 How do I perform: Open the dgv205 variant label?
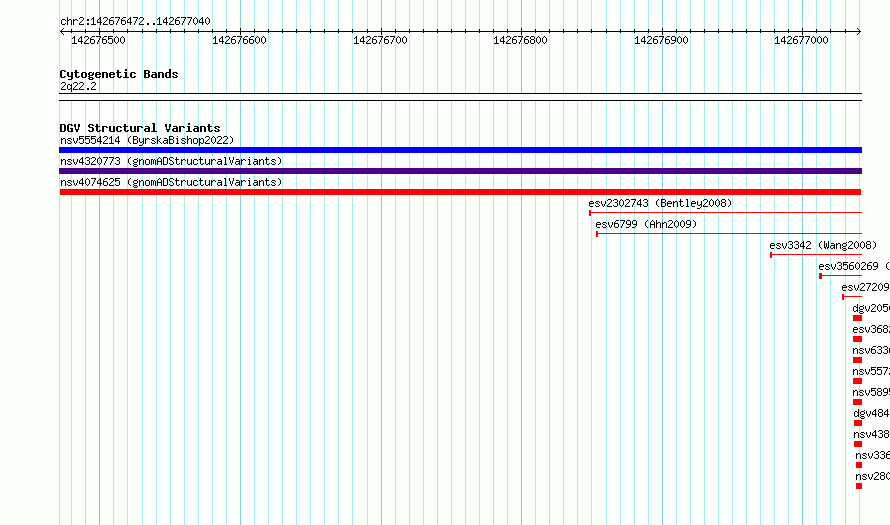click(871, 308)
